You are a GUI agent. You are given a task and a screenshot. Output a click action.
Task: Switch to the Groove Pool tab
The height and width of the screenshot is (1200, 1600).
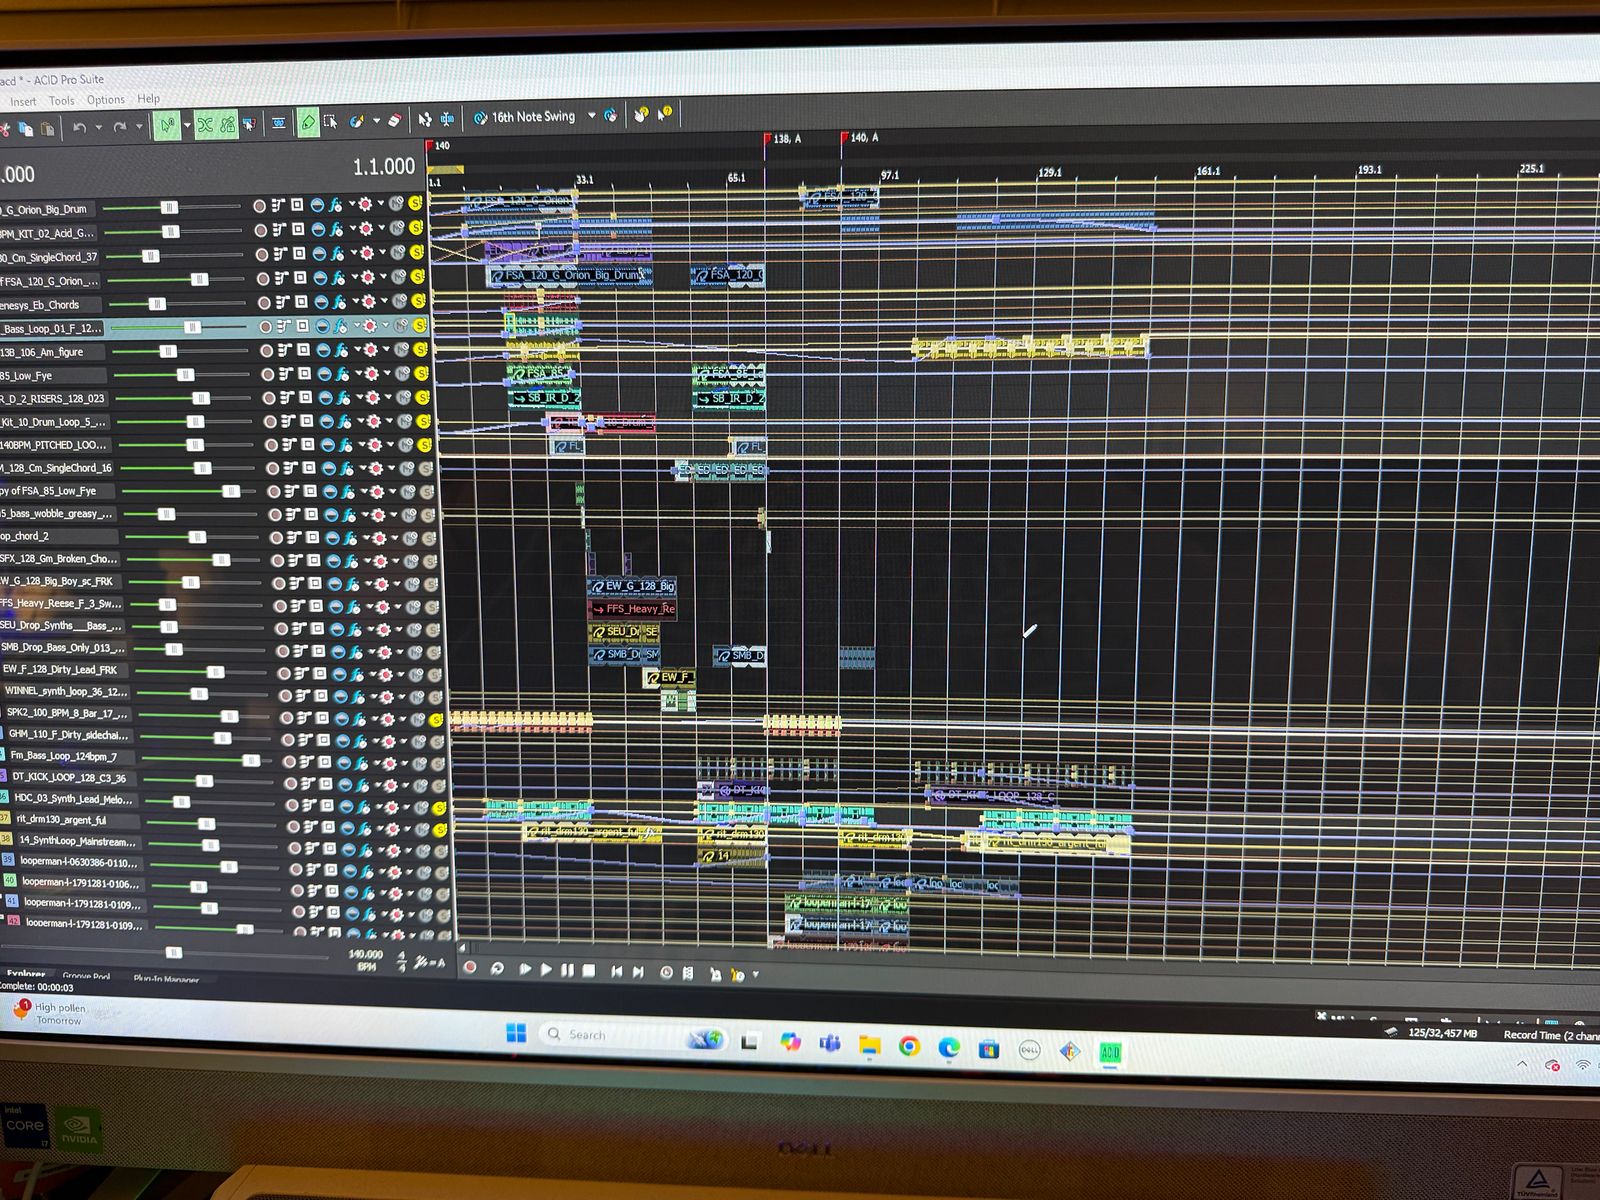pos(86,976)
